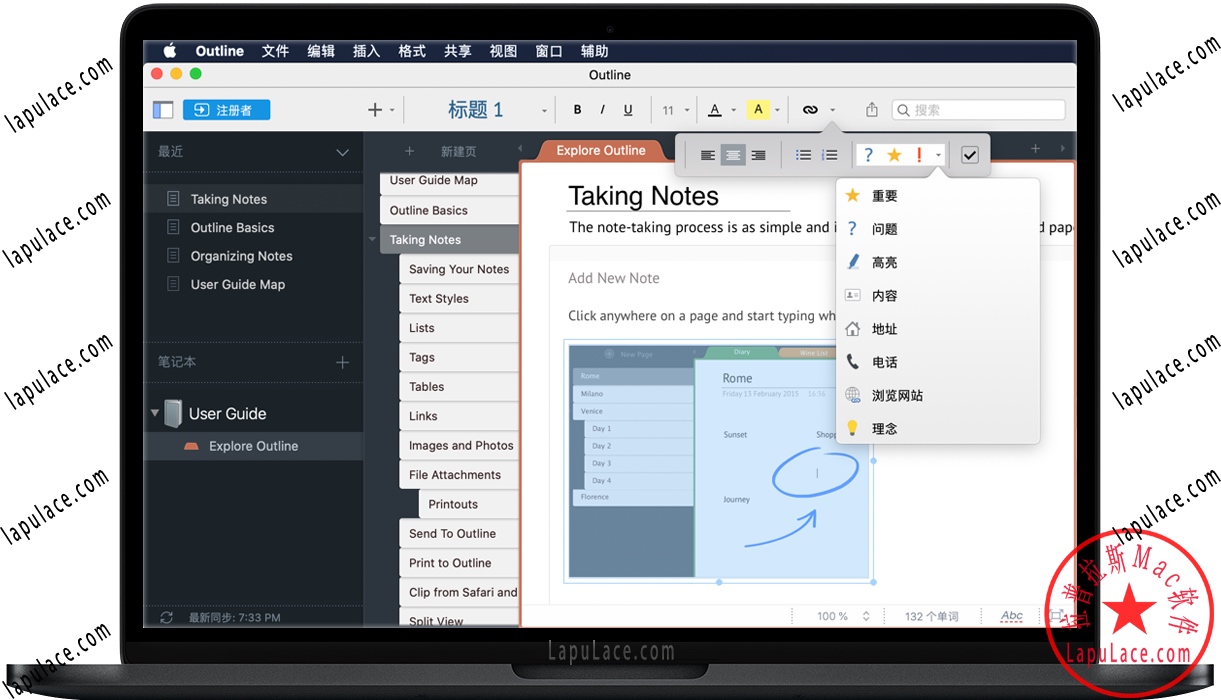Collapse the User Guide notebook triangle
This screenshot has height=700, width=1221.
click(x=155, y=413)
